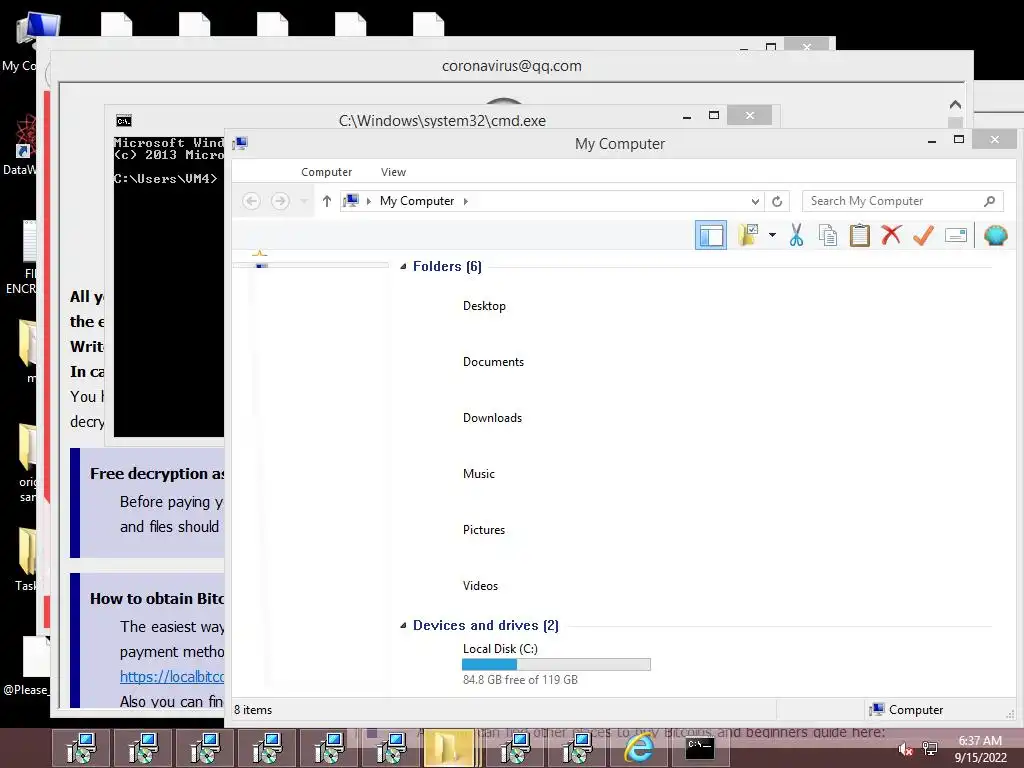
Task: Click My Computer window title icon
Action: [240, 144]
